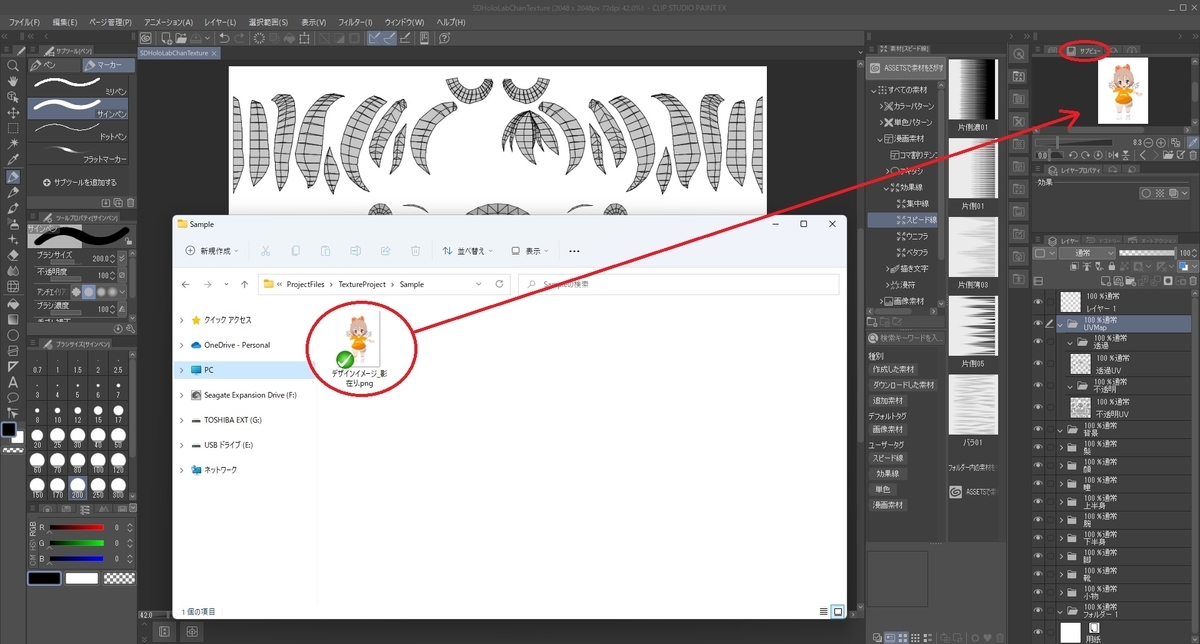Click the New document icon in command bar
The height and width of the screenshot is (644, 1200).
tap(166, 38)
